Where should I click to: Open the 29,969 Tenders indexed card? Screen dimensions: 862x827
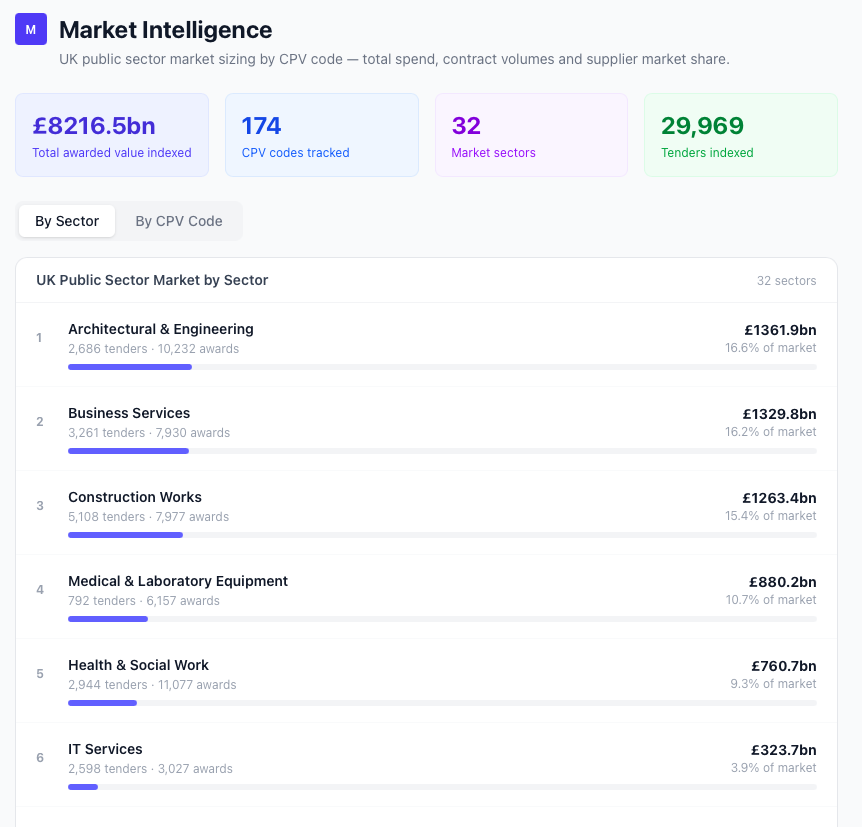[x=740, y=135]
